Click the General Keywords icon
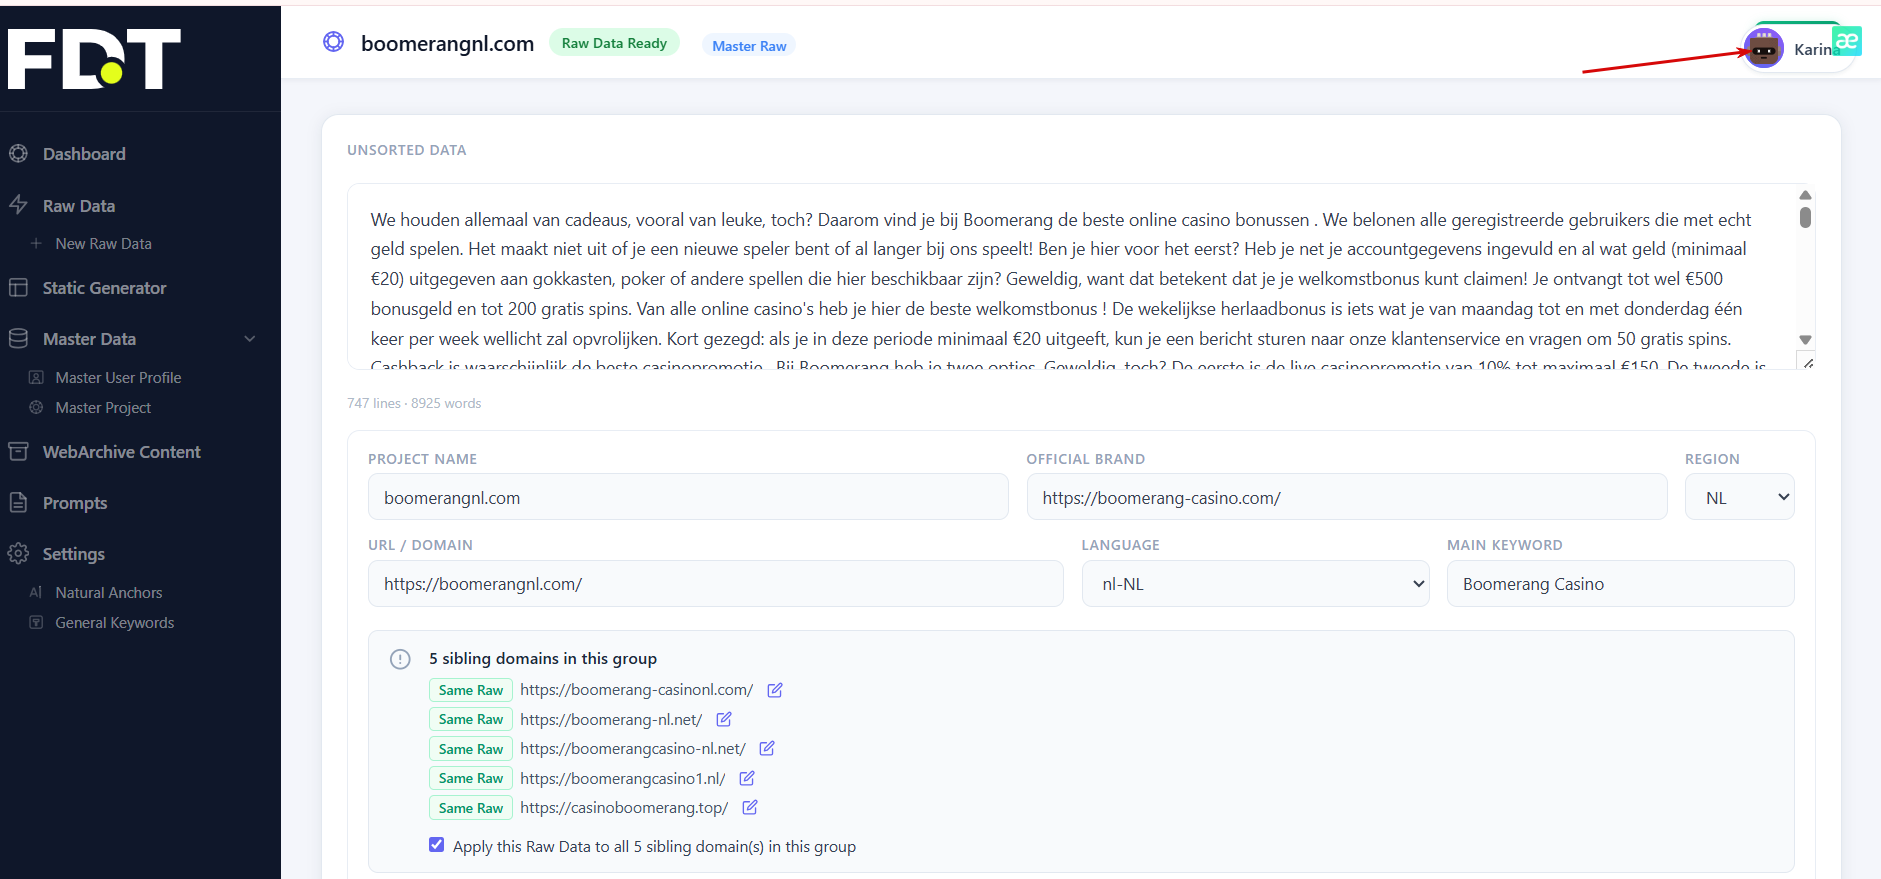The image size is (1881, 879). (x=36, y=622)
